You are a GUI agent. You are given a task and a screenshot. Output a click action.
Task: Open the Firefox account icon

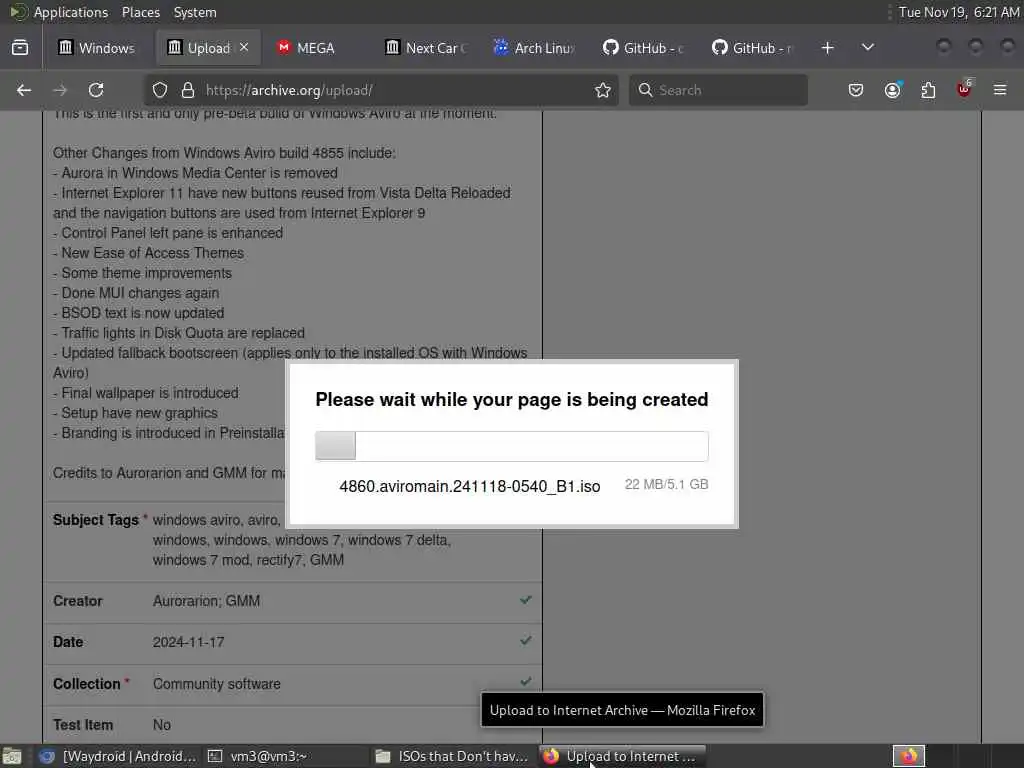click(x=893, y=90)
